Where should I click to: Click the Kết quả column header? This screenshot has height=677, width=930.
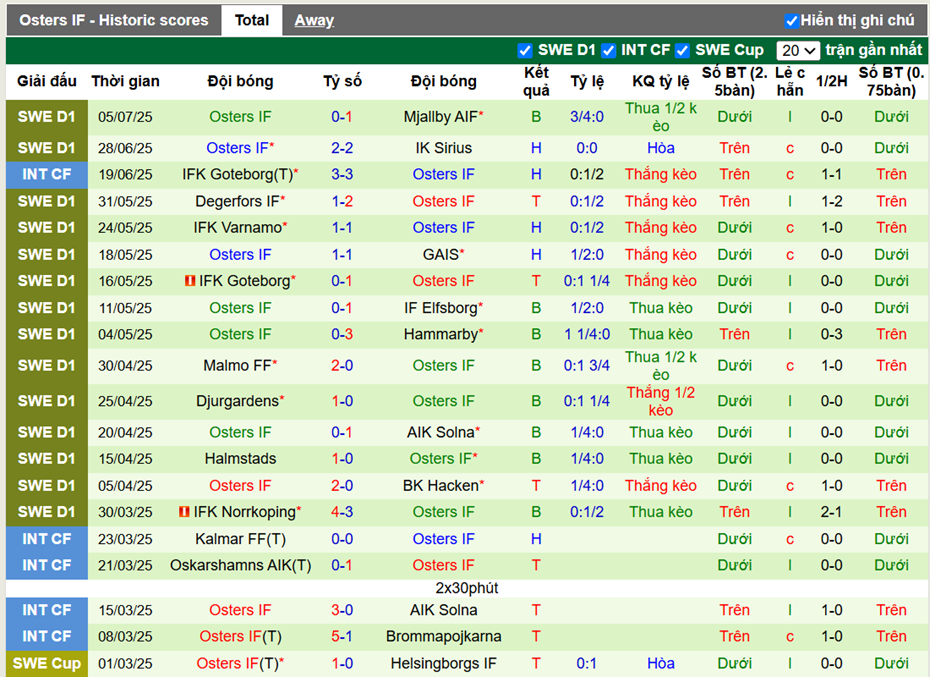tap(536, 81)
